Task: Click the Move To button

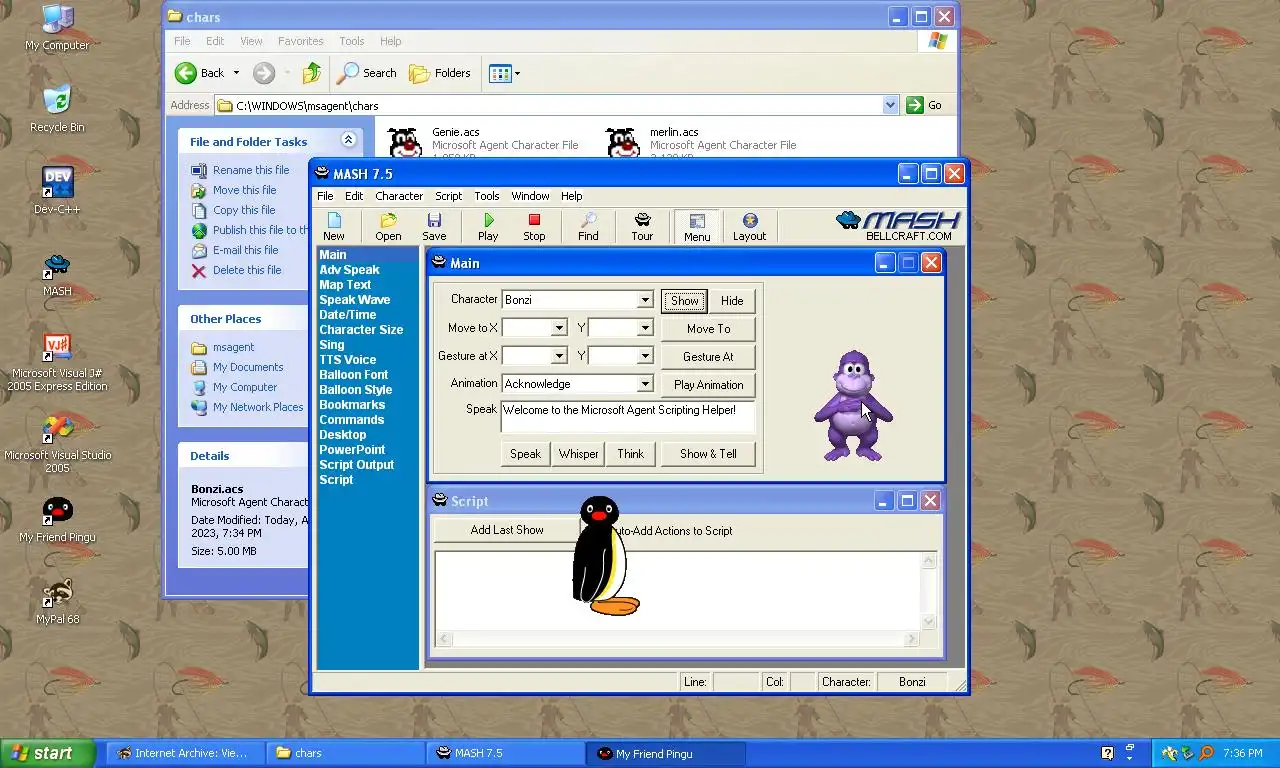Action: (708, 329)
